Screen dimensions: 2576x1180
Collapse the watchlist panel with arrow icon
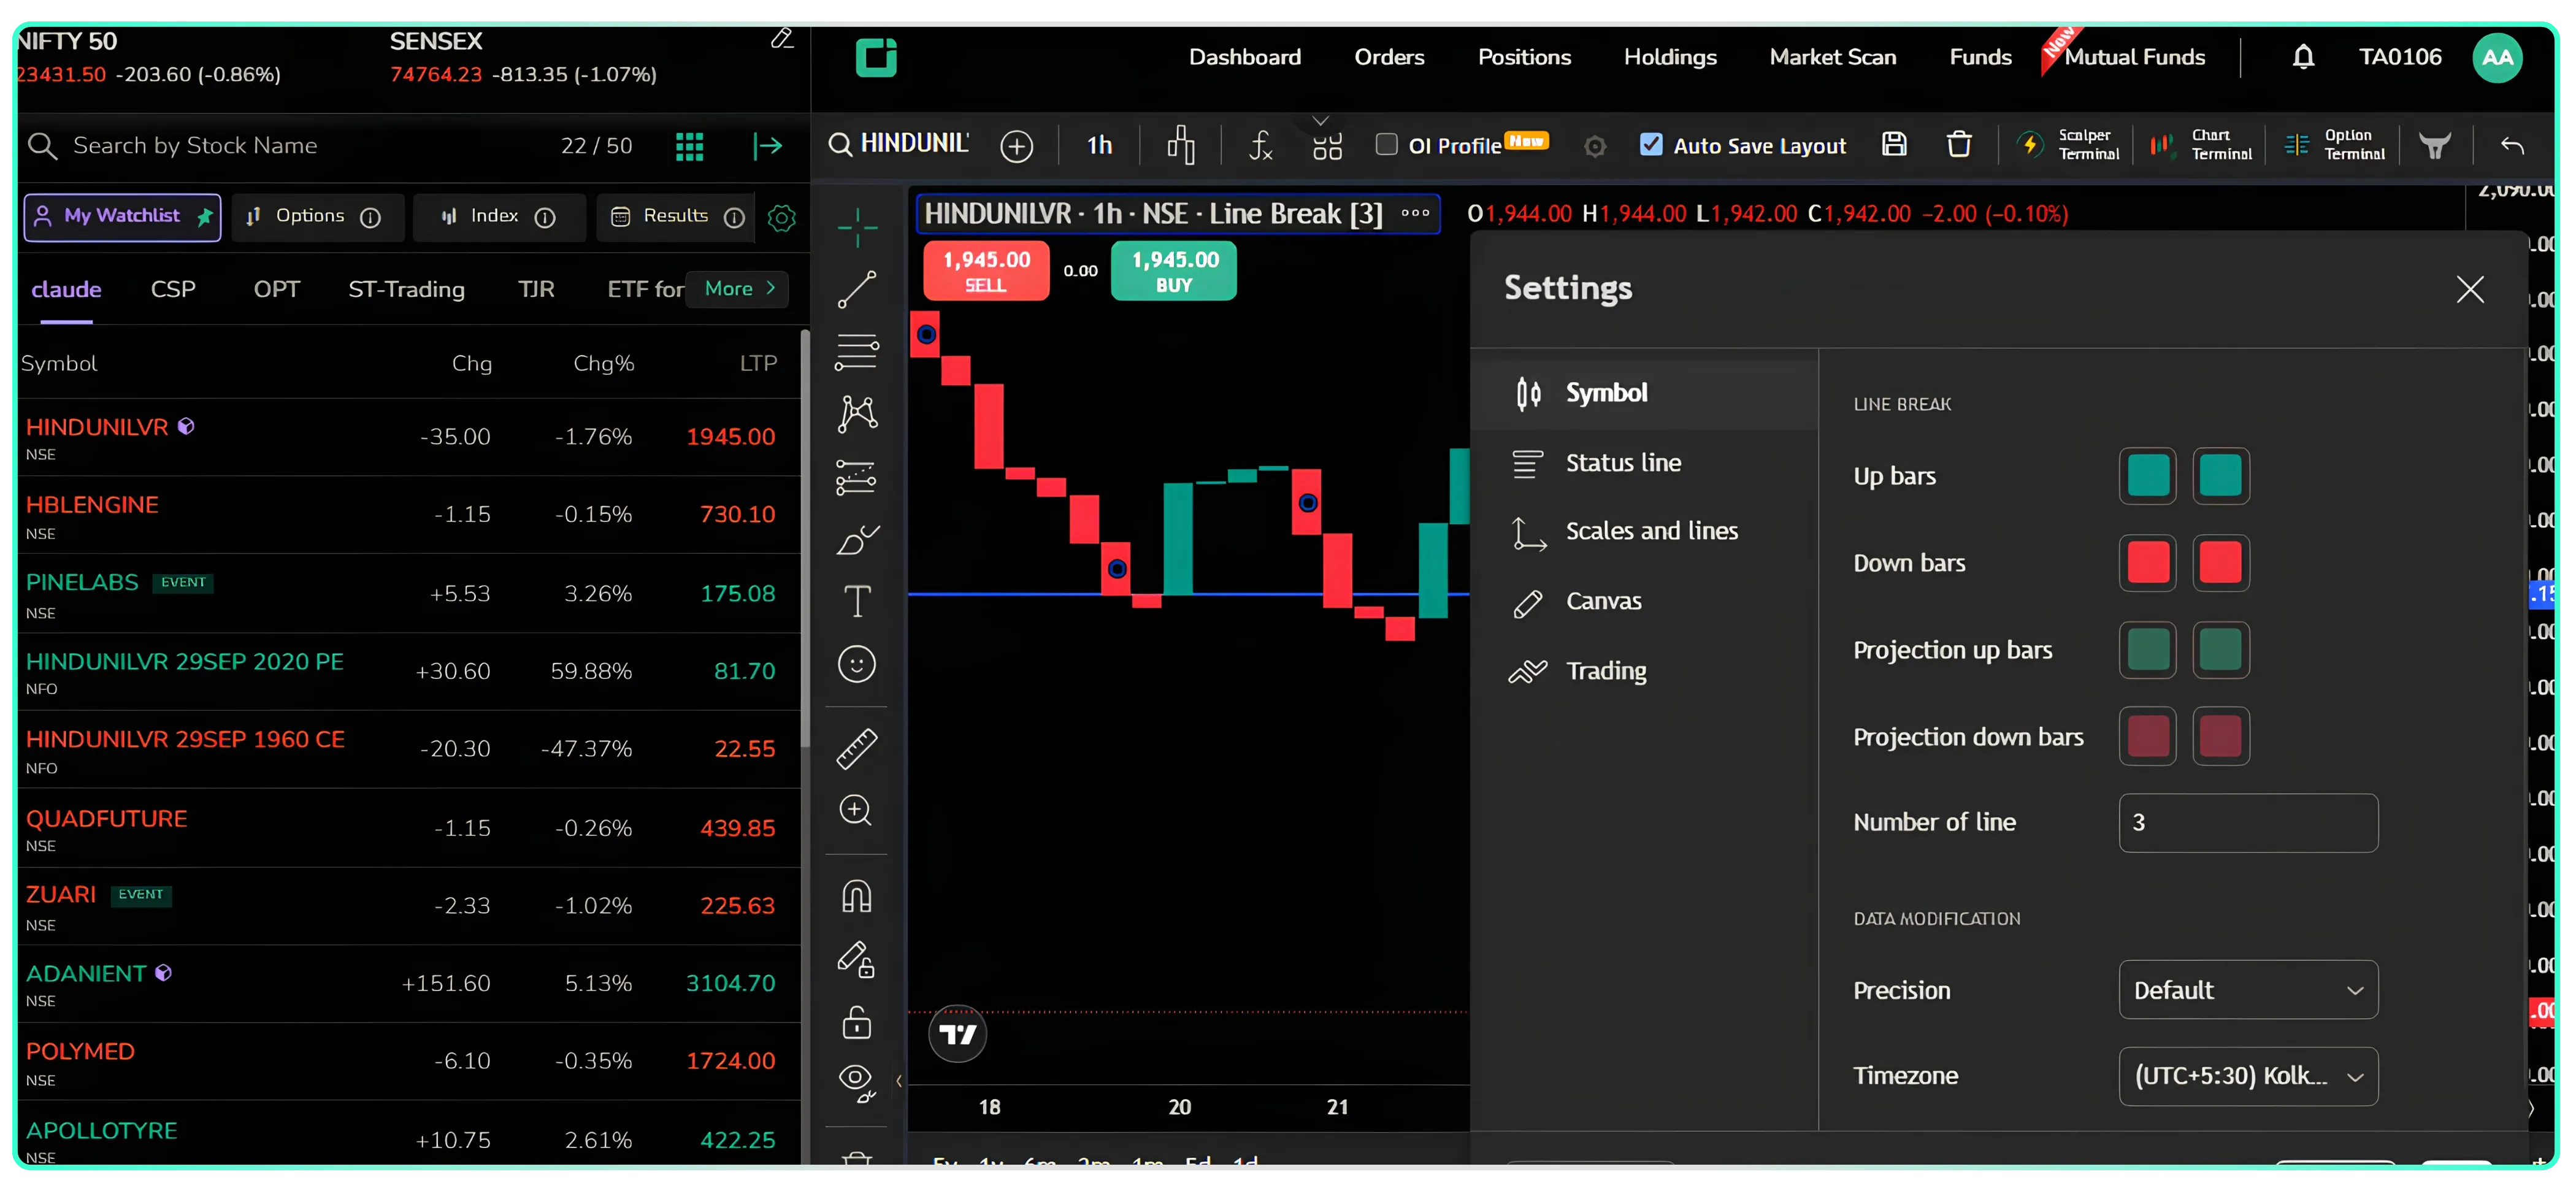click(767, 146)
